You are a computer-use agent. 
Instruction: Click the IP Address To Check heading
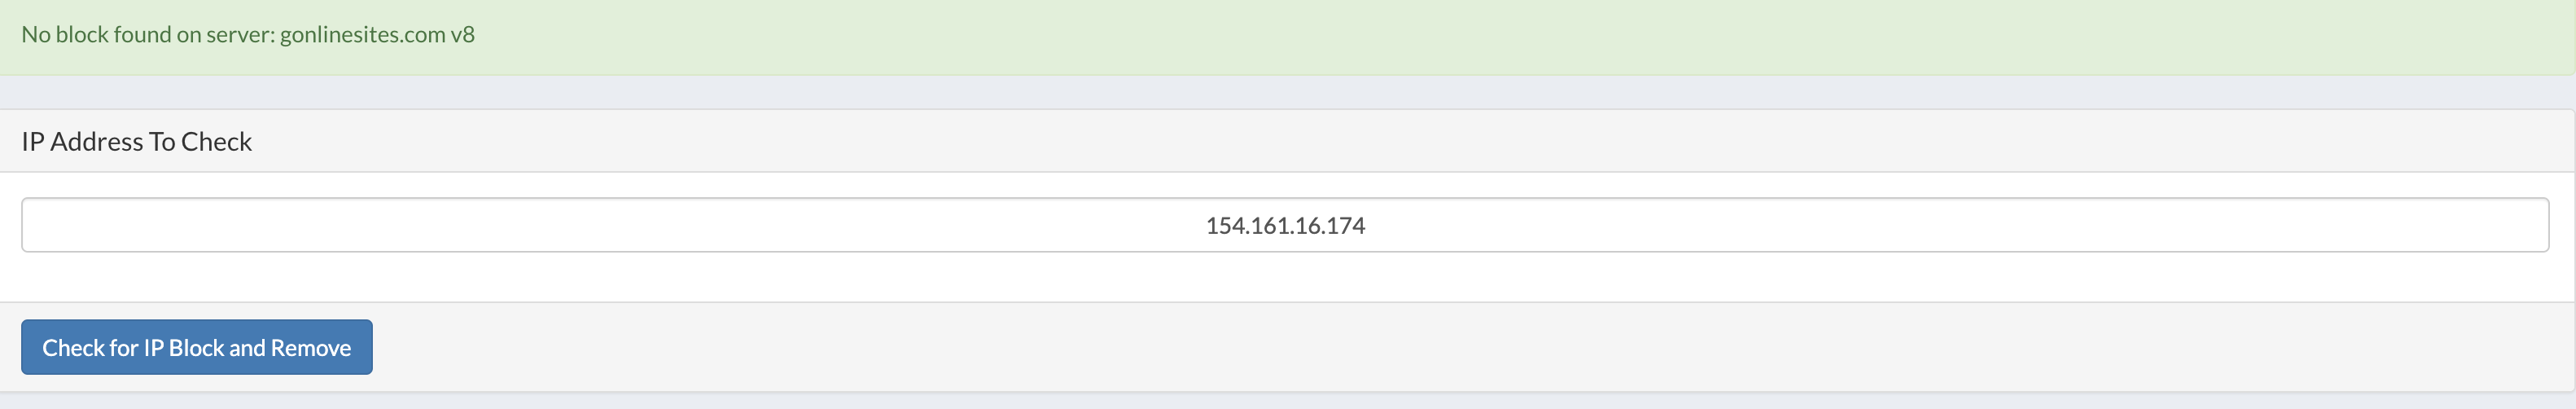(x=137, y=142)
